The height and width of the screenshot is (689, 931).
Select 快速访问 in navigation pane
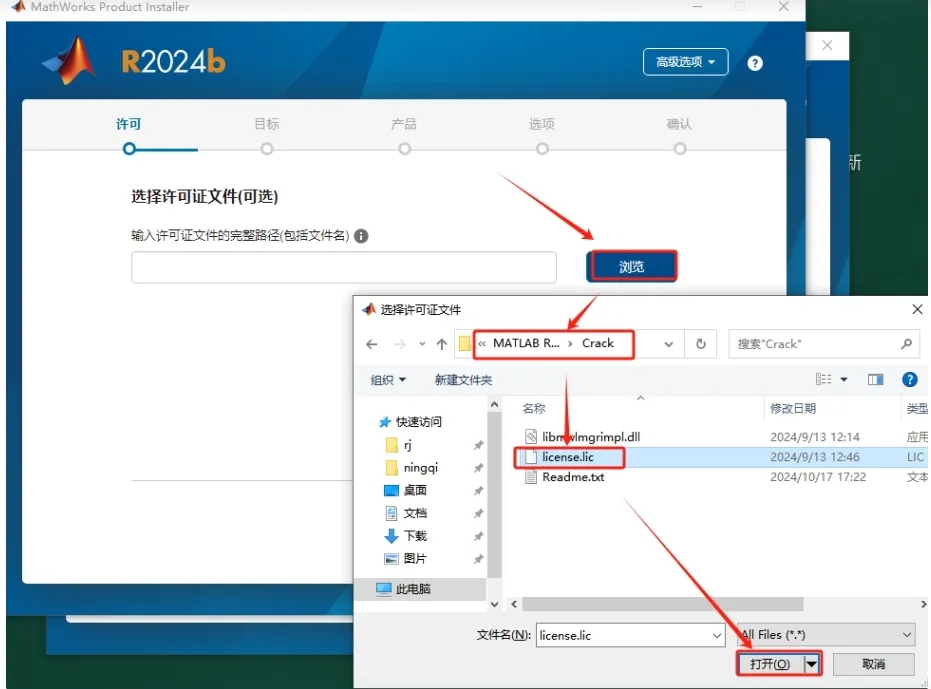(418, 422)
